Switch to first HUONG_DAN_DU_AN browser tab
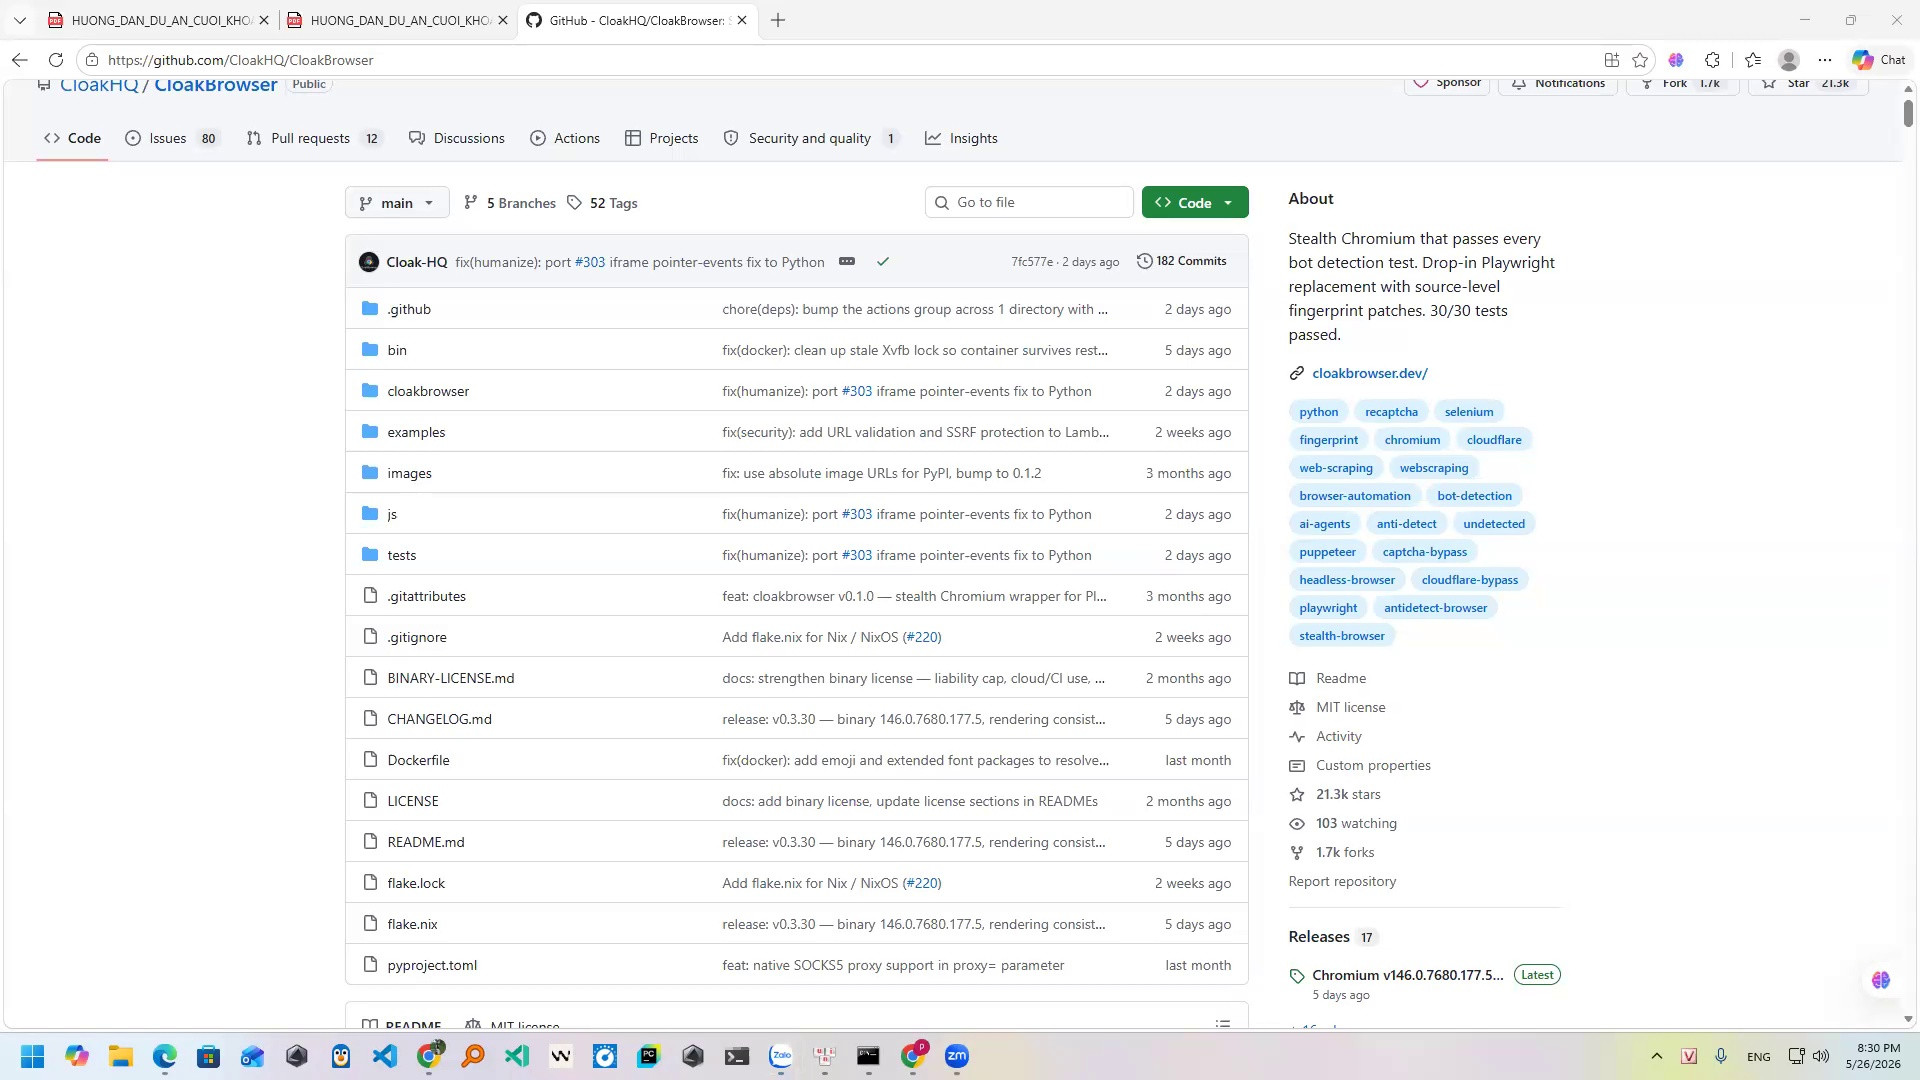 [158, 20]
